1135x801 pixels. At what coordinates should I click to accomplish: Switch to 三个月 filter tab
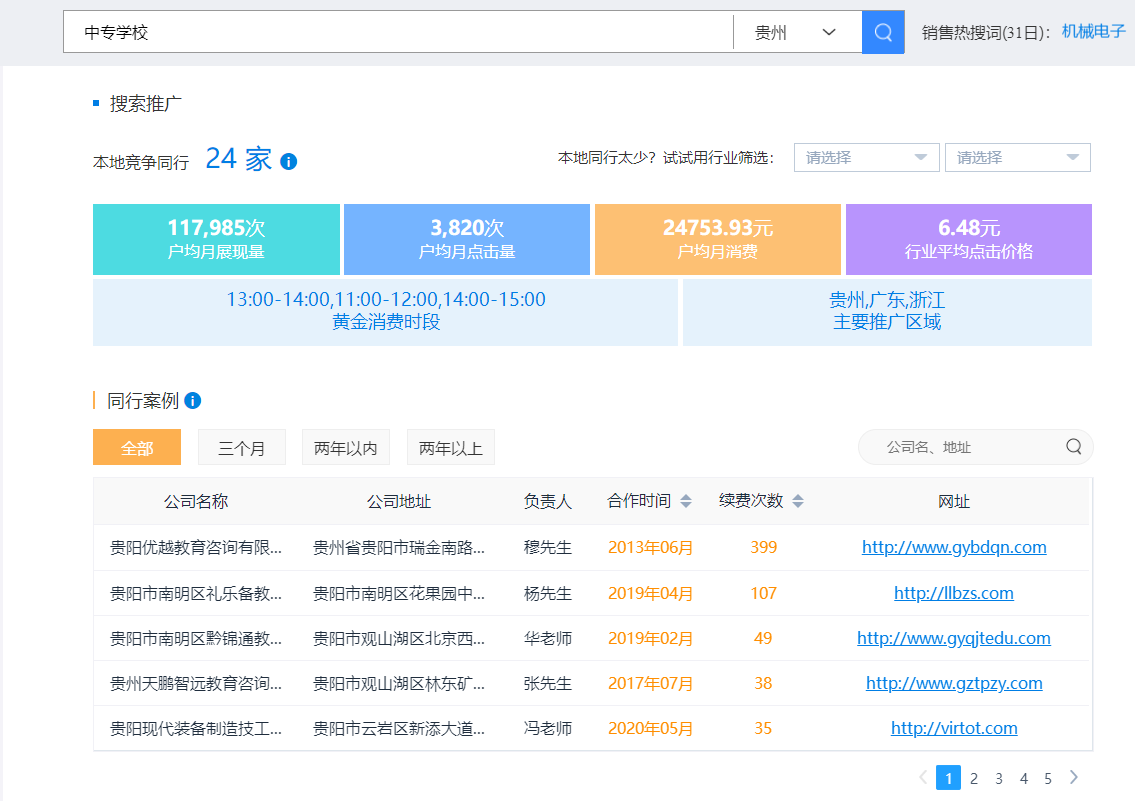click(x=242, y=448)
